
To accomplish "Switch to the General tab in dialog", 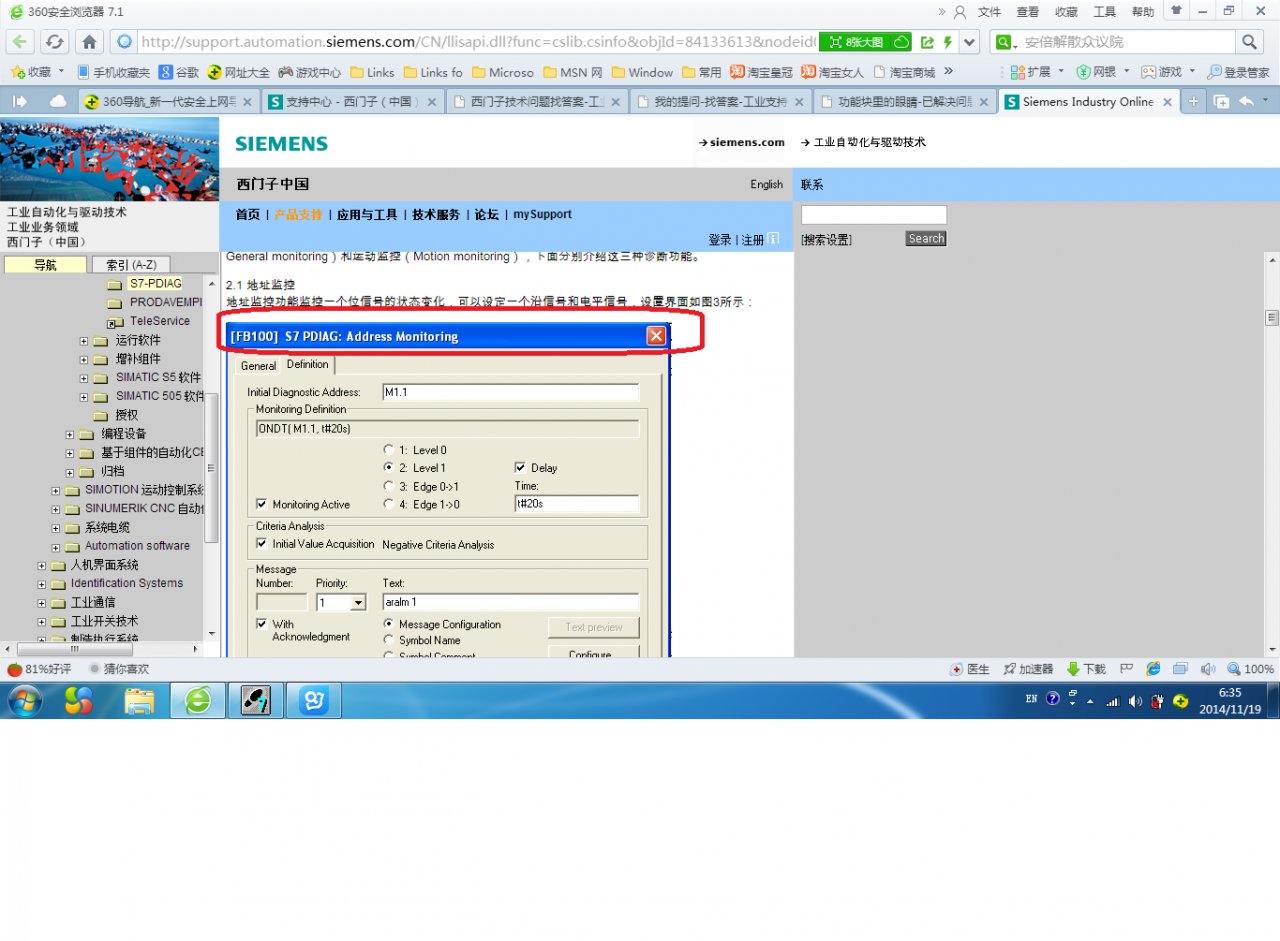I will tap(258, 366).
